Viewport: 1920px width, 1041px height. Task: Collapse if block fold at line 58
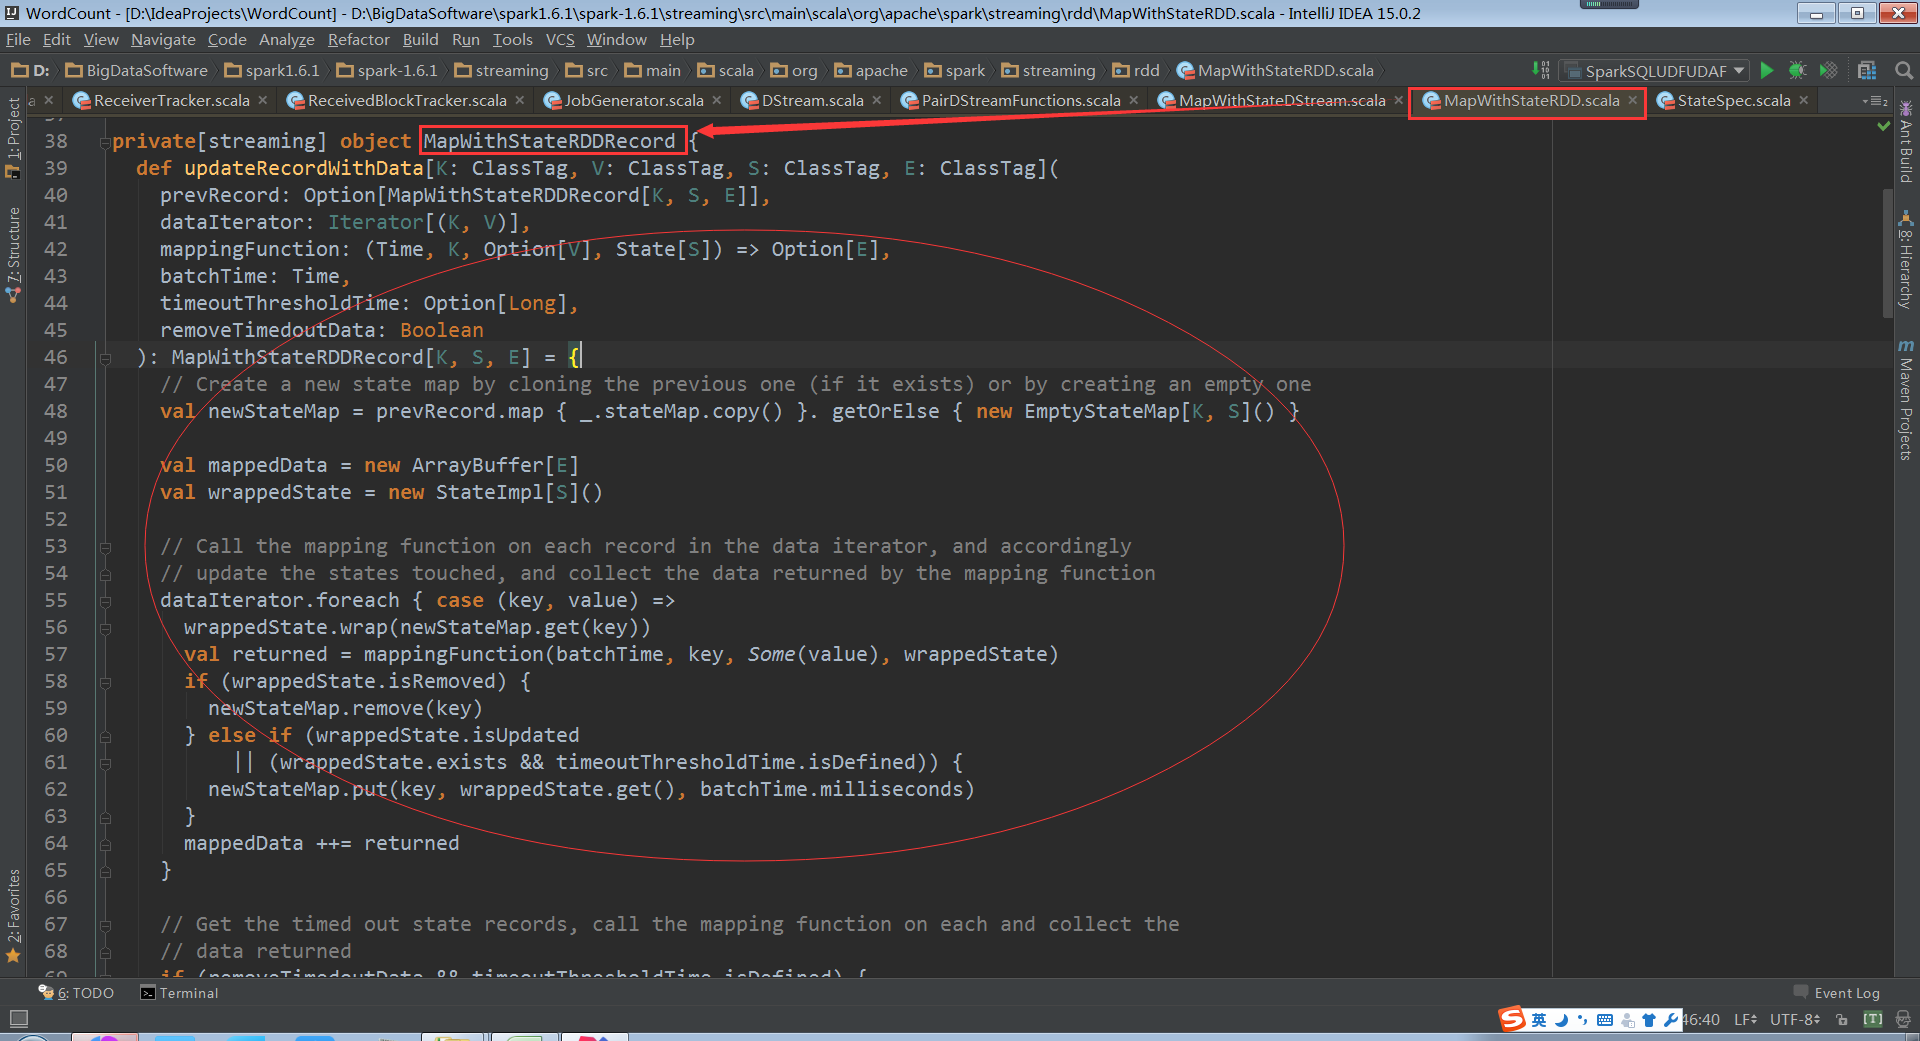[x=105, y=682]
